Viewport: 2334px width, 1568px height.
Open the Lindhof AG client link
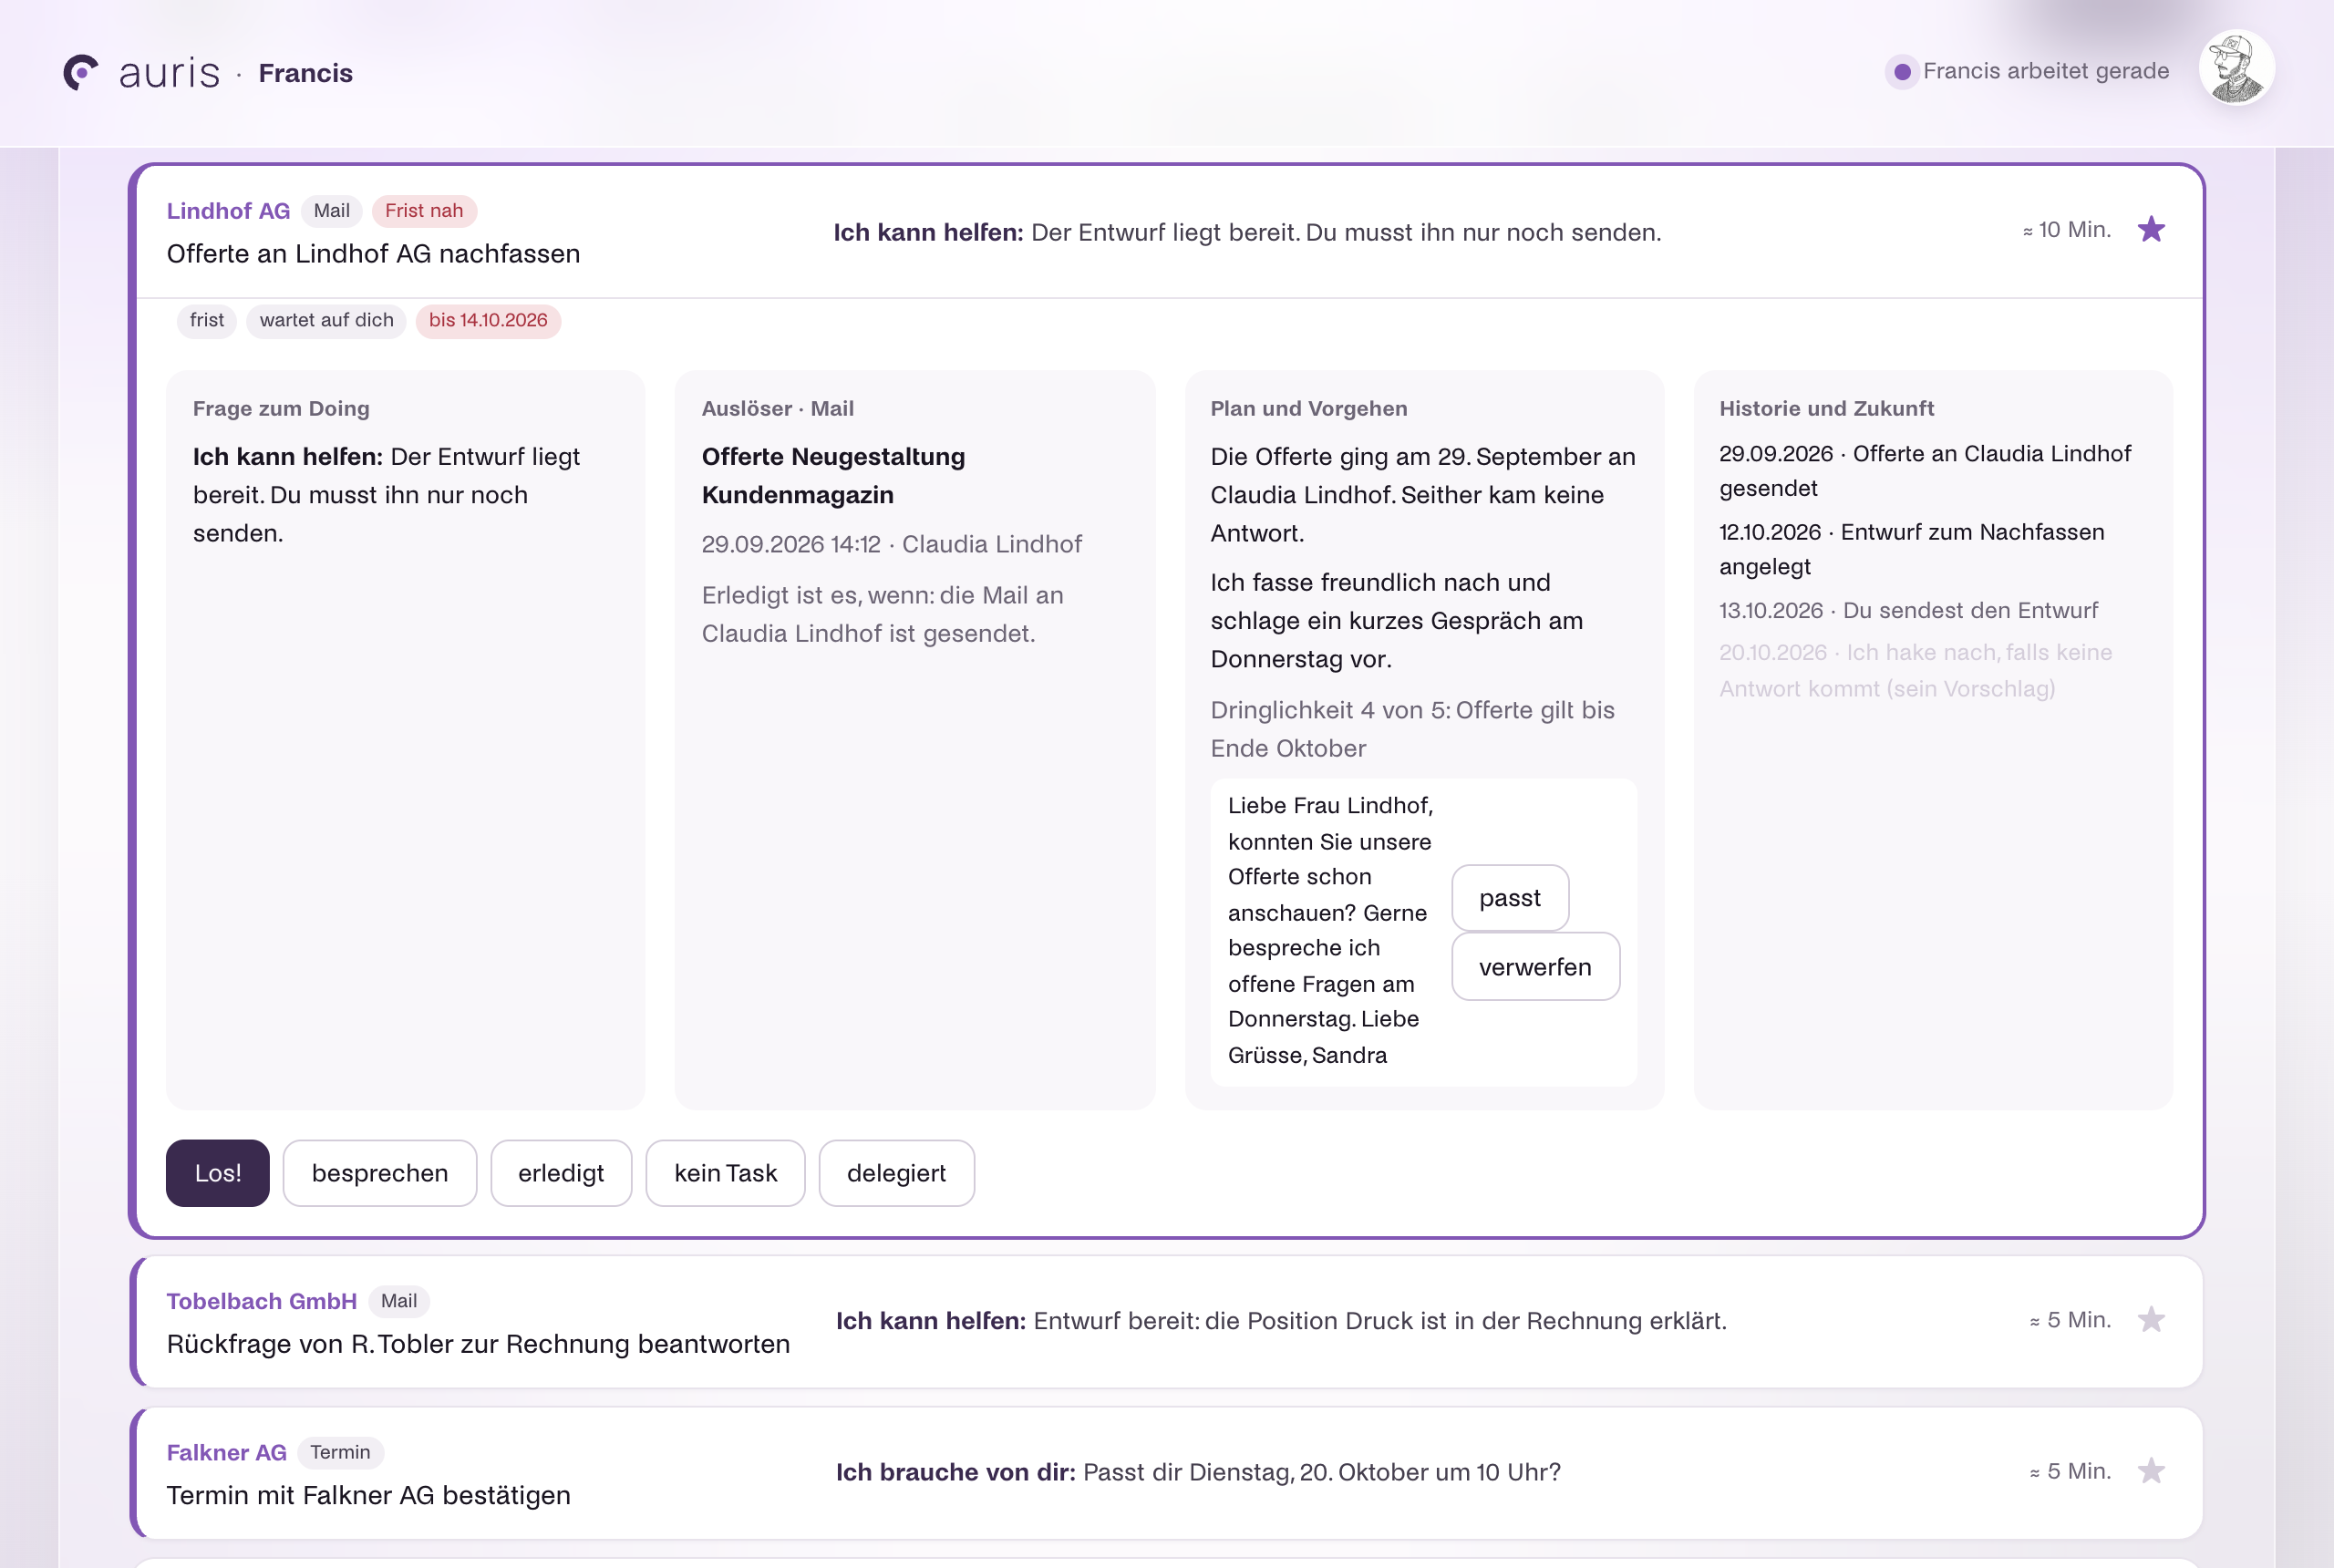pyautogui.click(x=228, y=211)
